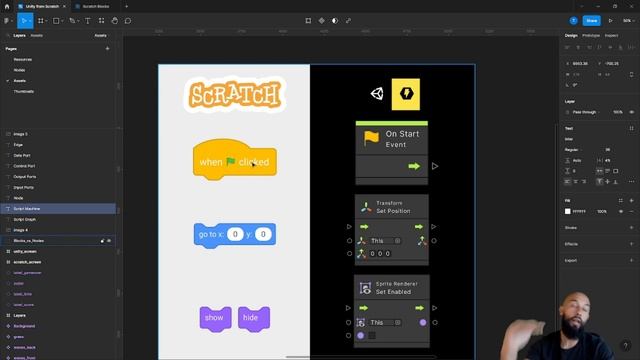Select the unity_screen layer

[x=58, y=251]
